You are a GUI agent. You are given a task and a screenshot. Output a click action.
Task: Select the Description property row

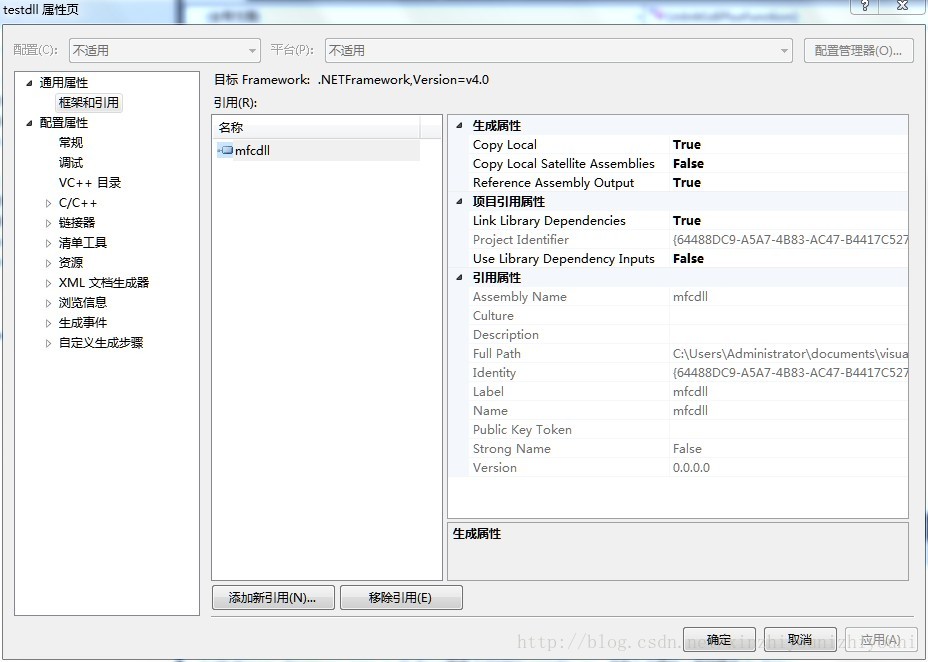[x=688, y=334]
